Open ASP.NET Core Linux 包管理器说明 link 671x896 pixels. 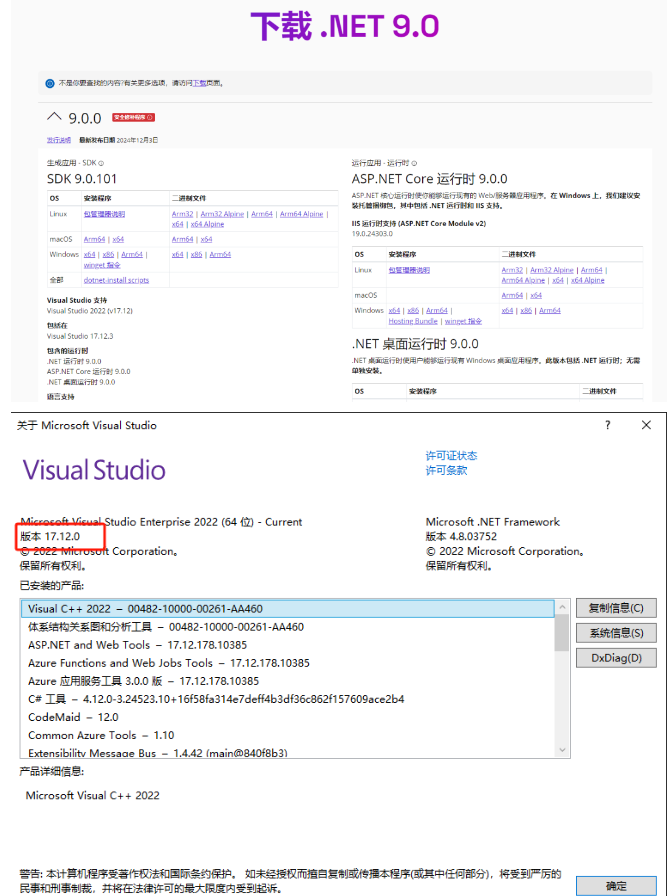coord(409,270)
